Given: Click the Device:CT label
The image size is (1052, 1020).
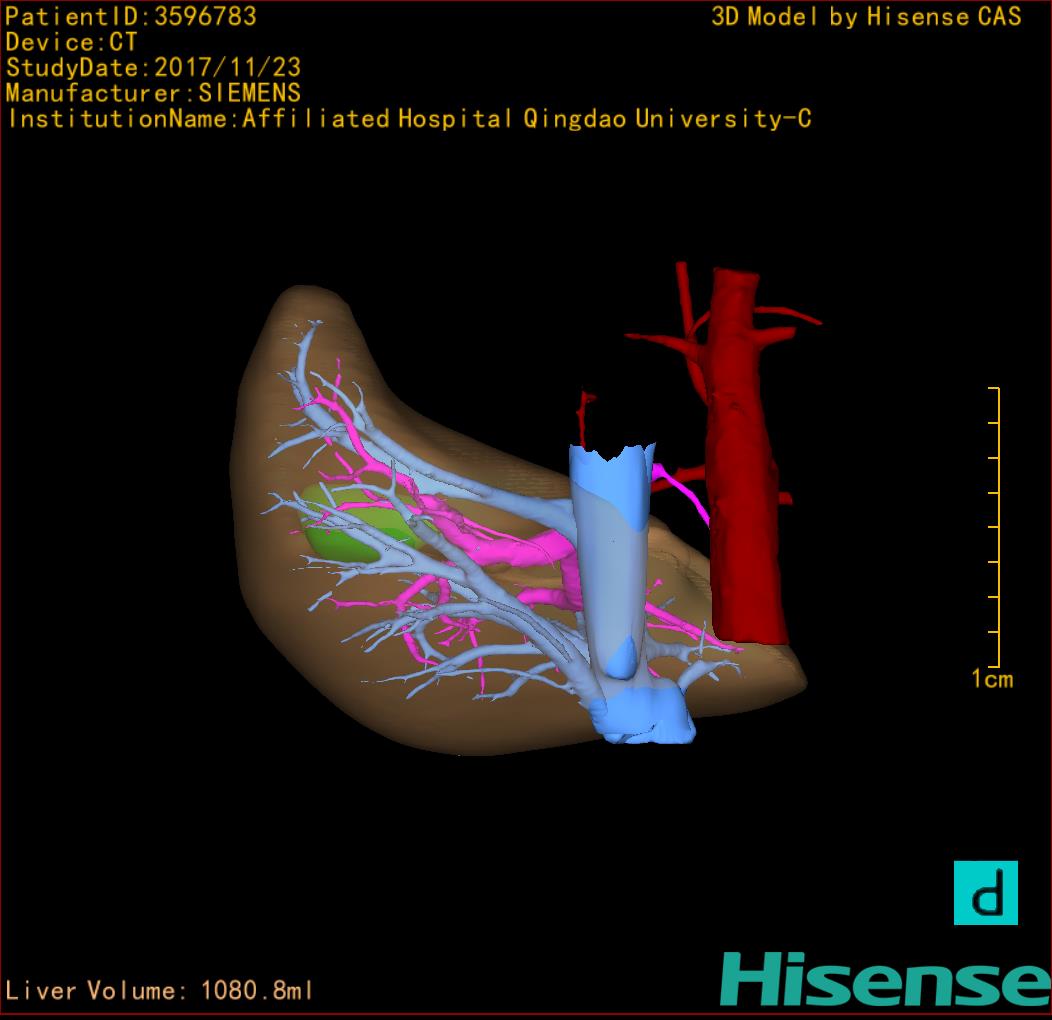Looking at the screenshot, I should click(x=71, y=42).
